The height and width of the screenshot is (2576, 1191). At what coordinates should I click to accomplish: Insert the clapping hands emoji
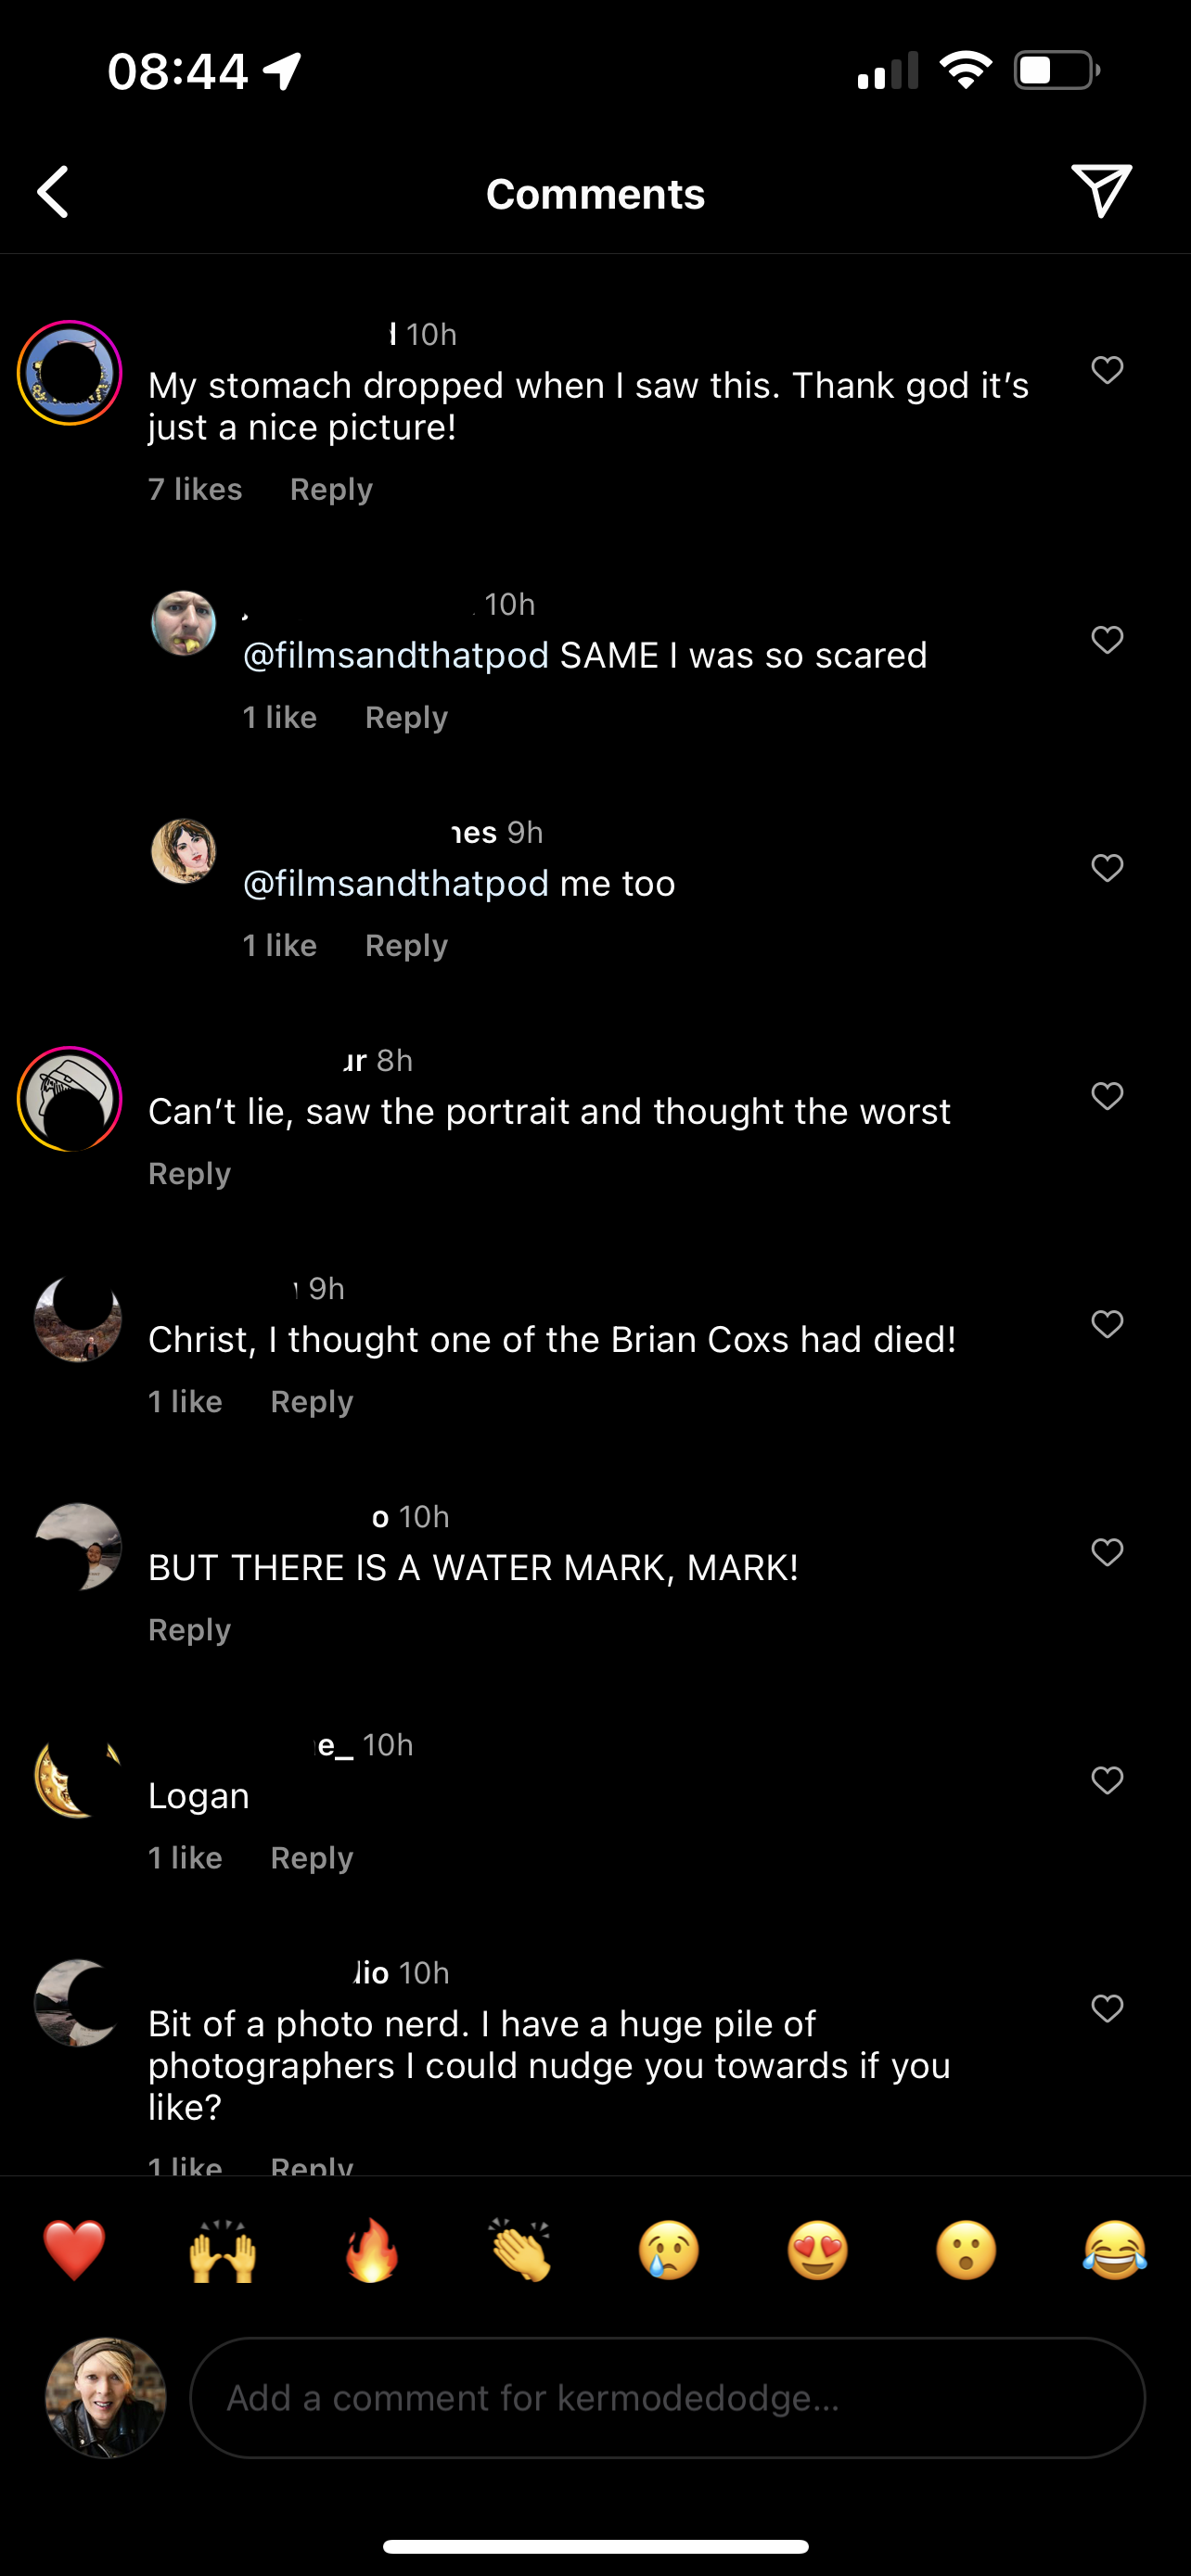520,2250
